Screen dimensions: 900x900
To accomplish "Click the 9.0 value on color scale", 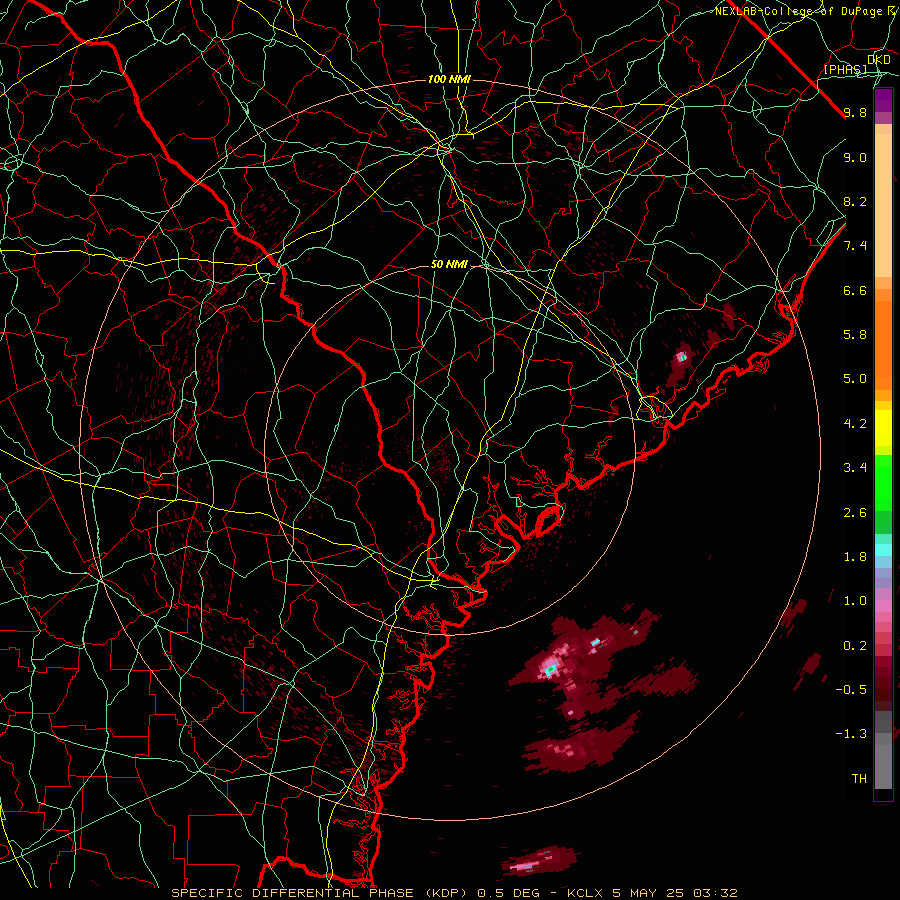I will (x=855, y=157).
